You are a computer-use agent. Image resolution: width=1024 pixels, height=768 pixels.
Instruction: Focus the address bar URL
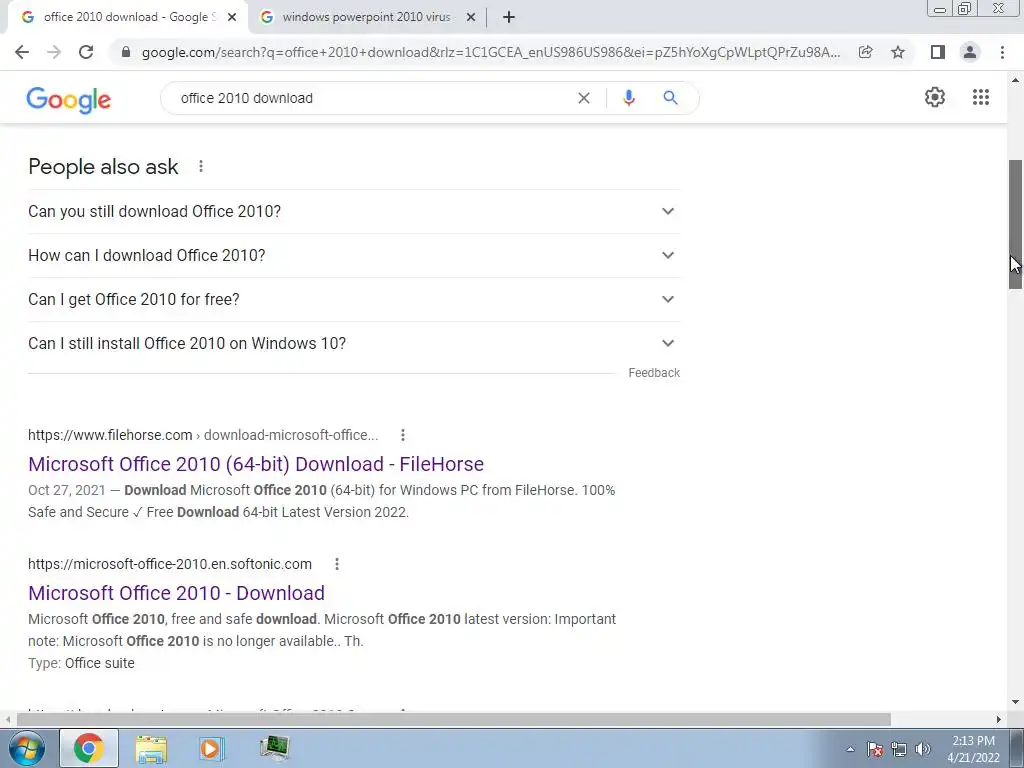click(490, 52)
